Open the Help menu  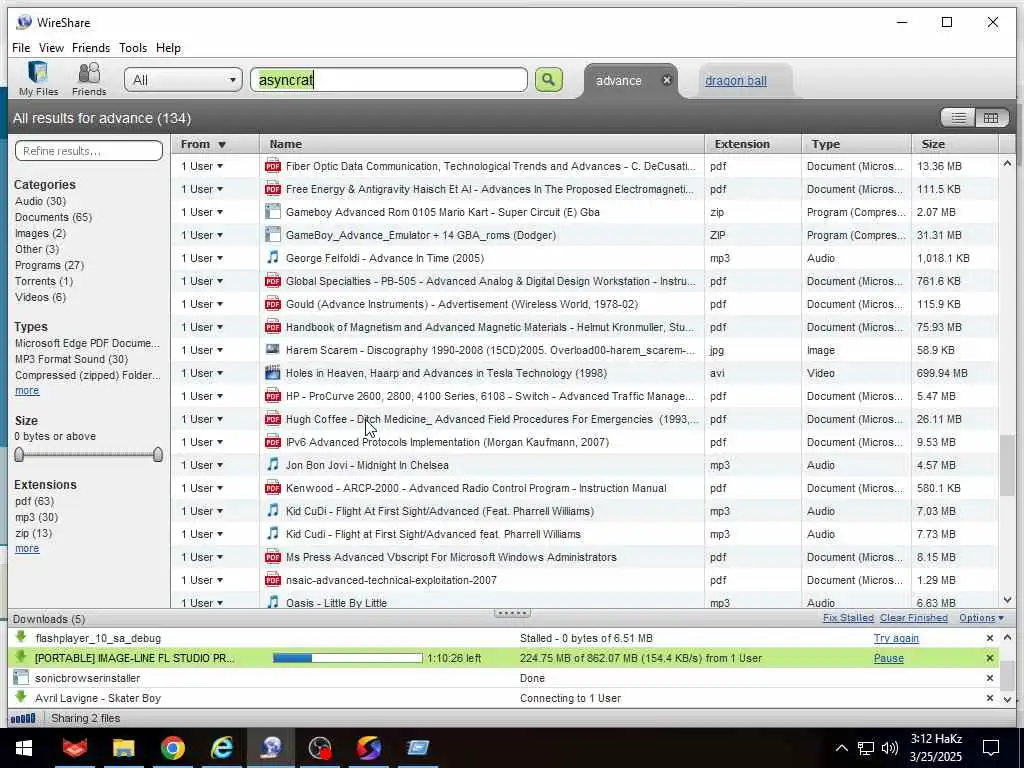pyautogui.click(x=168, y=48)
